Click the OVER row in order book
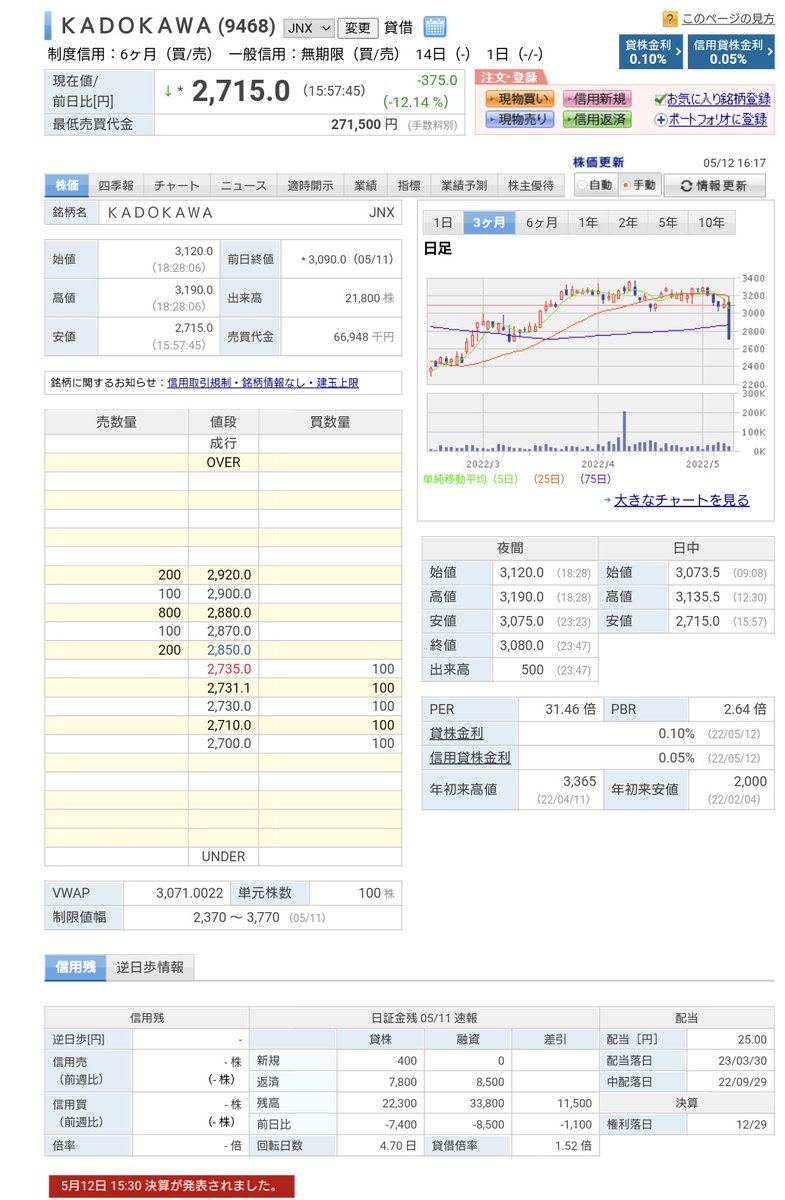 [223, 462]
